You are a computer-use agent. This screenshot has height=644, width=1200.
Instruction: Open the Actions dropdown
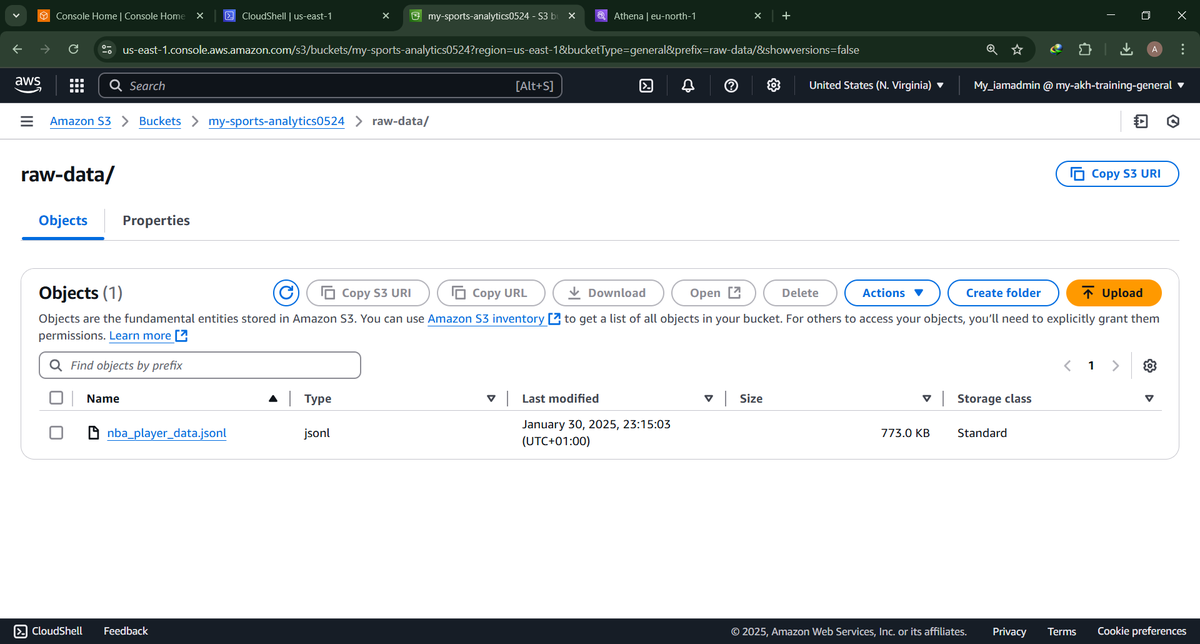click(x=893, y=293)
